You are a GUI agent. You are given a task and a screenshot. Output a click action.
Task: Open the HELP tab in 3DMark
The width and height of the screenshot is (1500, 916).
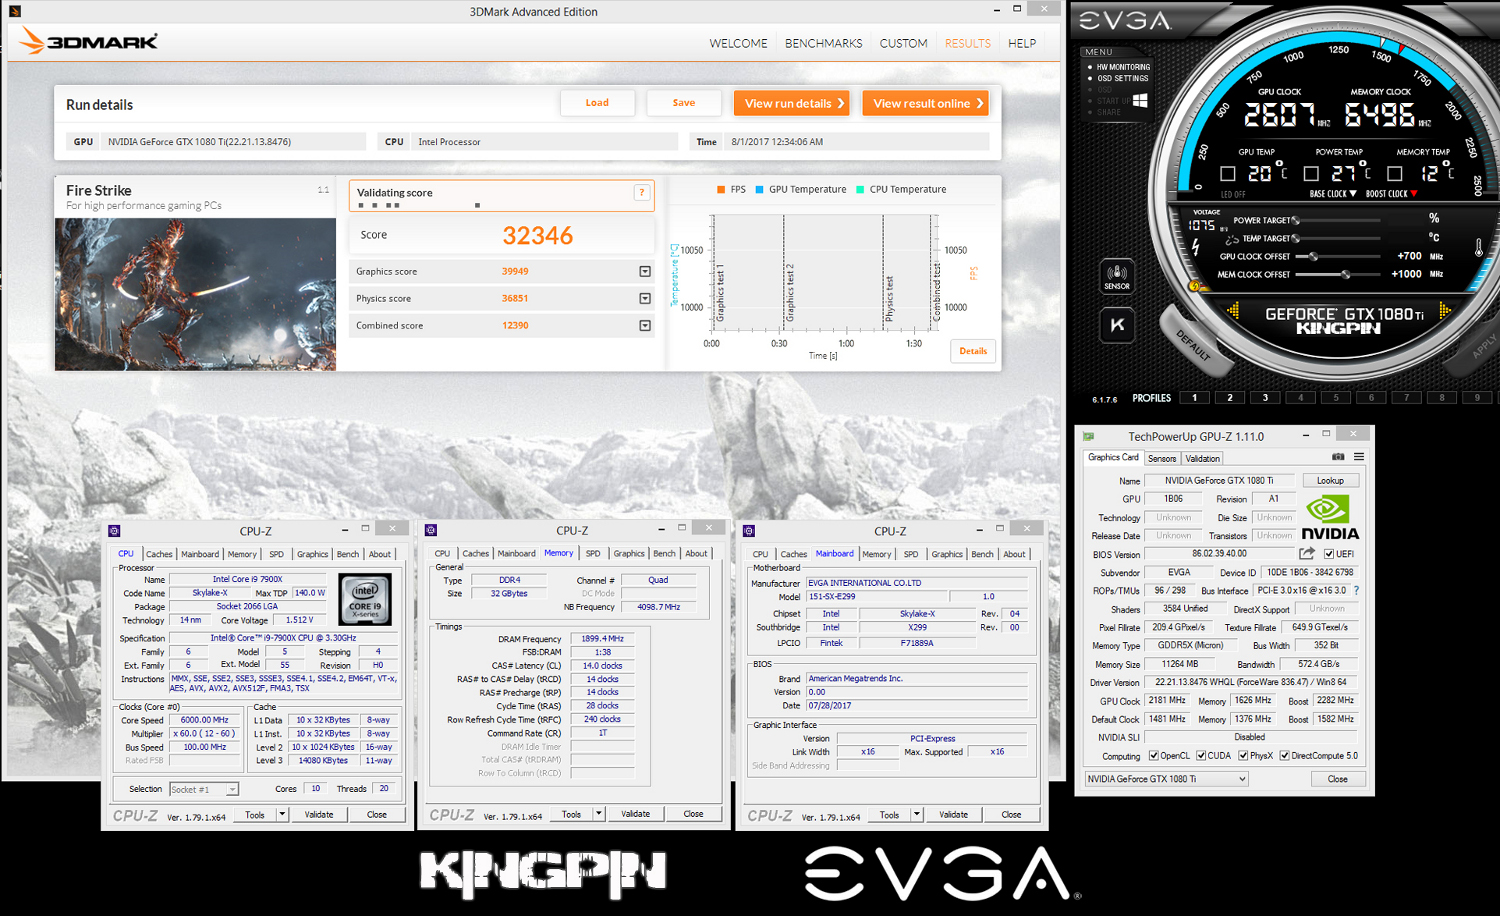coord(1022,43)
